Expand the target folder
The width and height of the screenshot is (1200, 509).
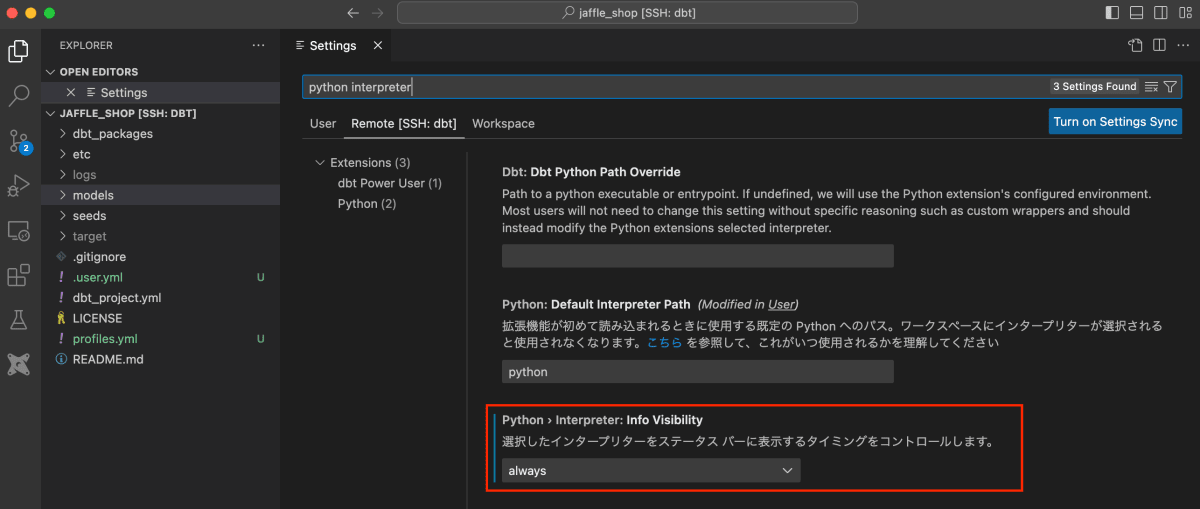(161, 236)
